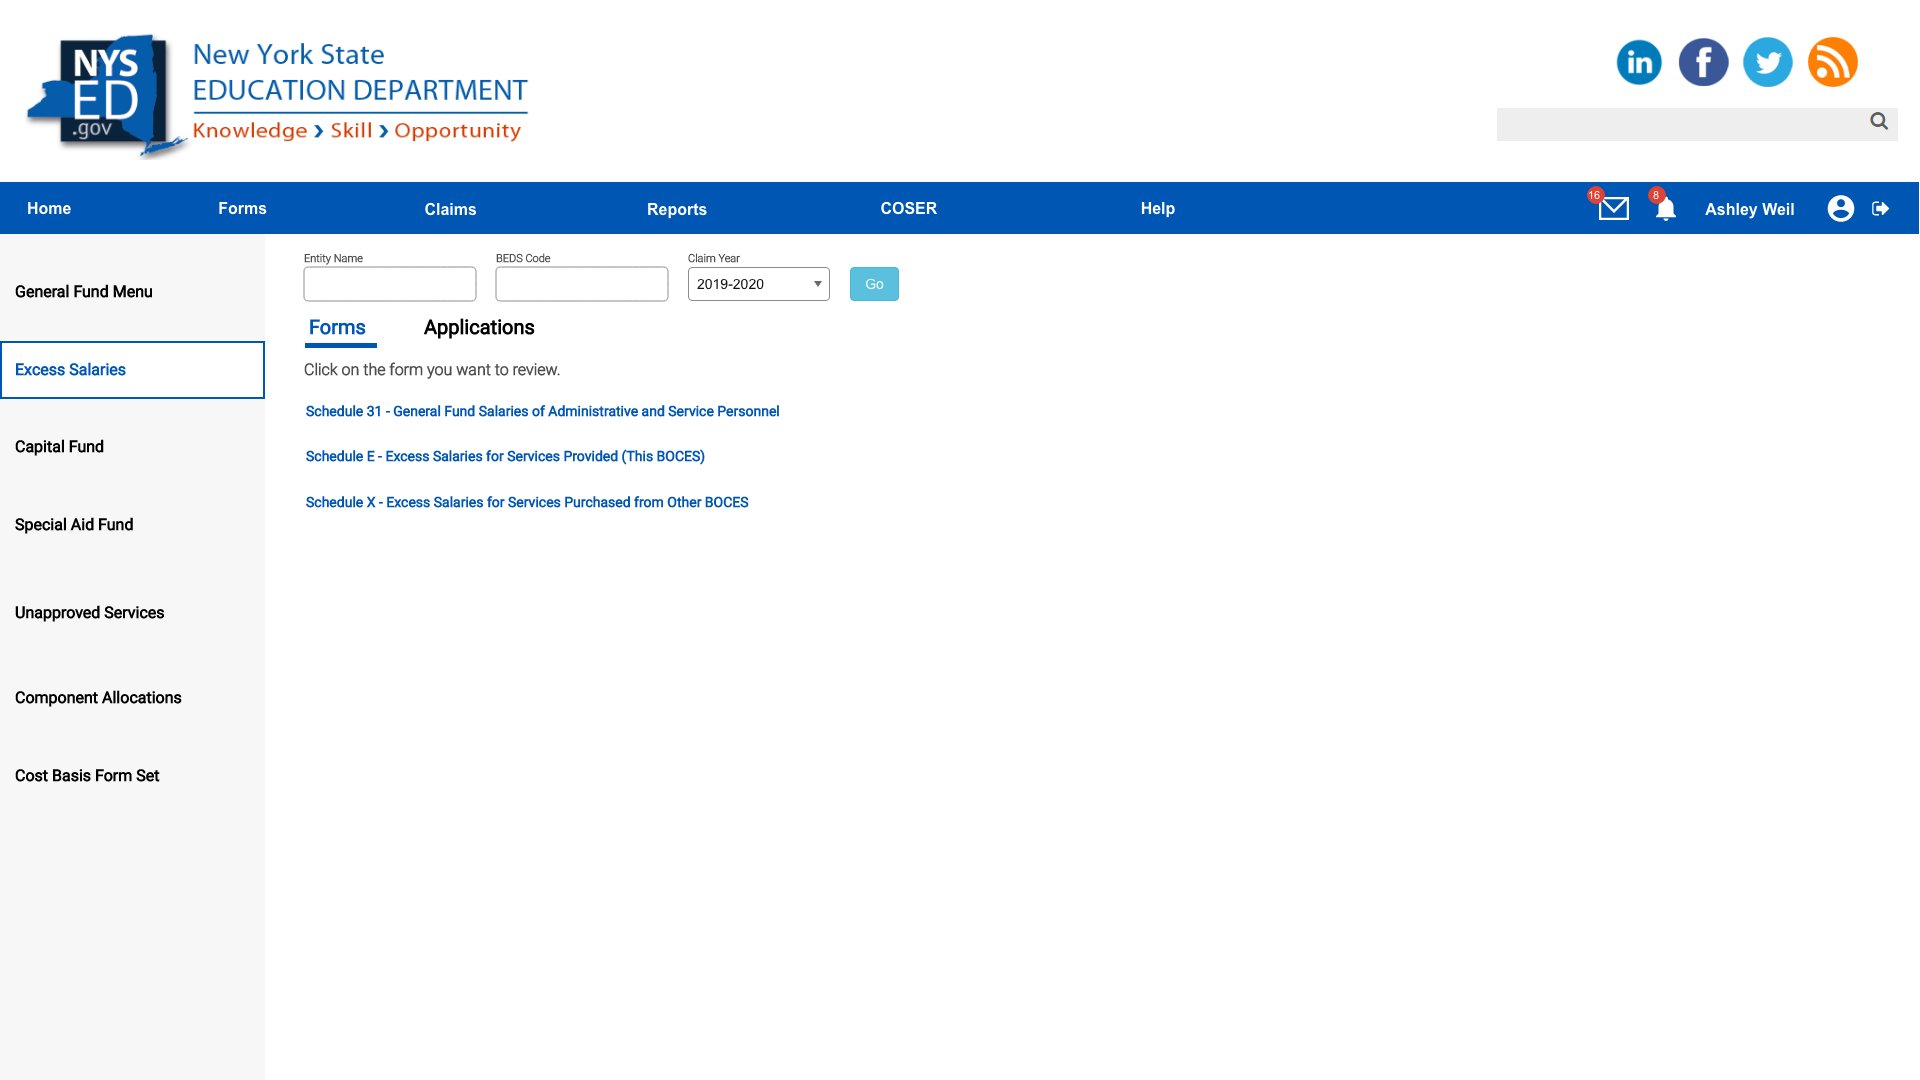Open the notifications bell icon
The image size is (1920, 1080).
[1665, 210]
